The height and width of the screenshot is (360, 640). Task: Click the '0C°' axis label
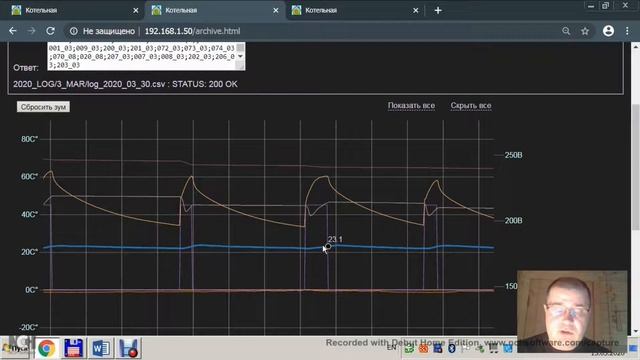click(31, 290)
